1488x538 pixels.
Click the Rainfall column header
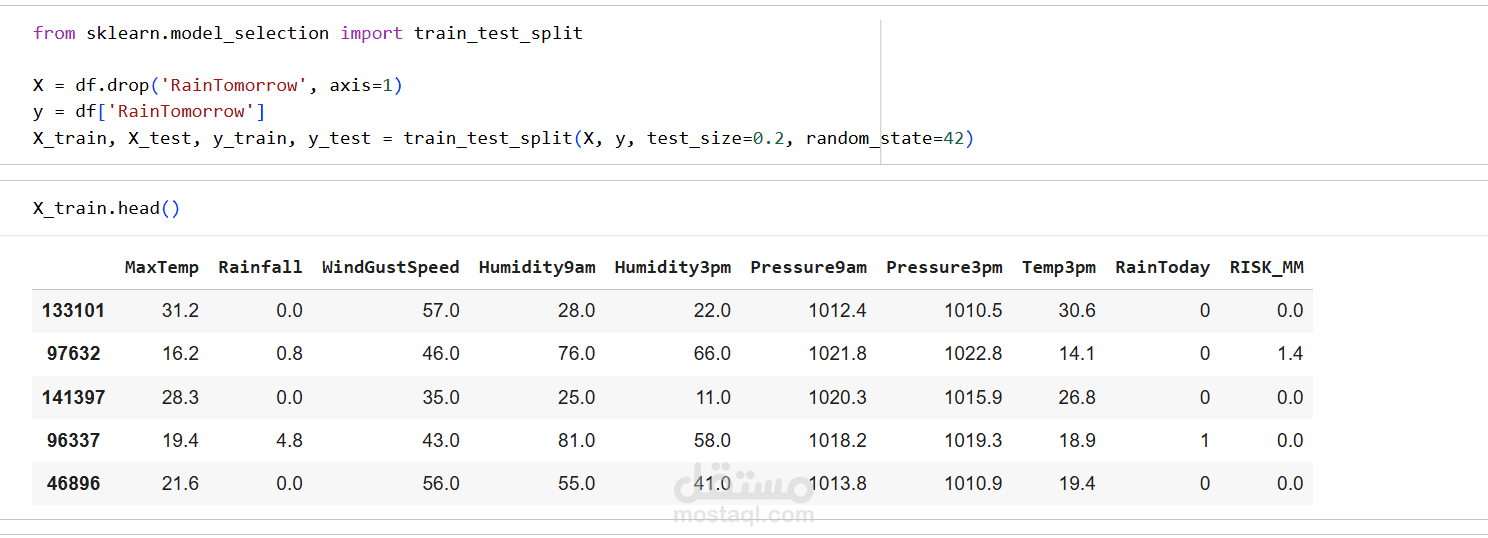coord(260,267)
